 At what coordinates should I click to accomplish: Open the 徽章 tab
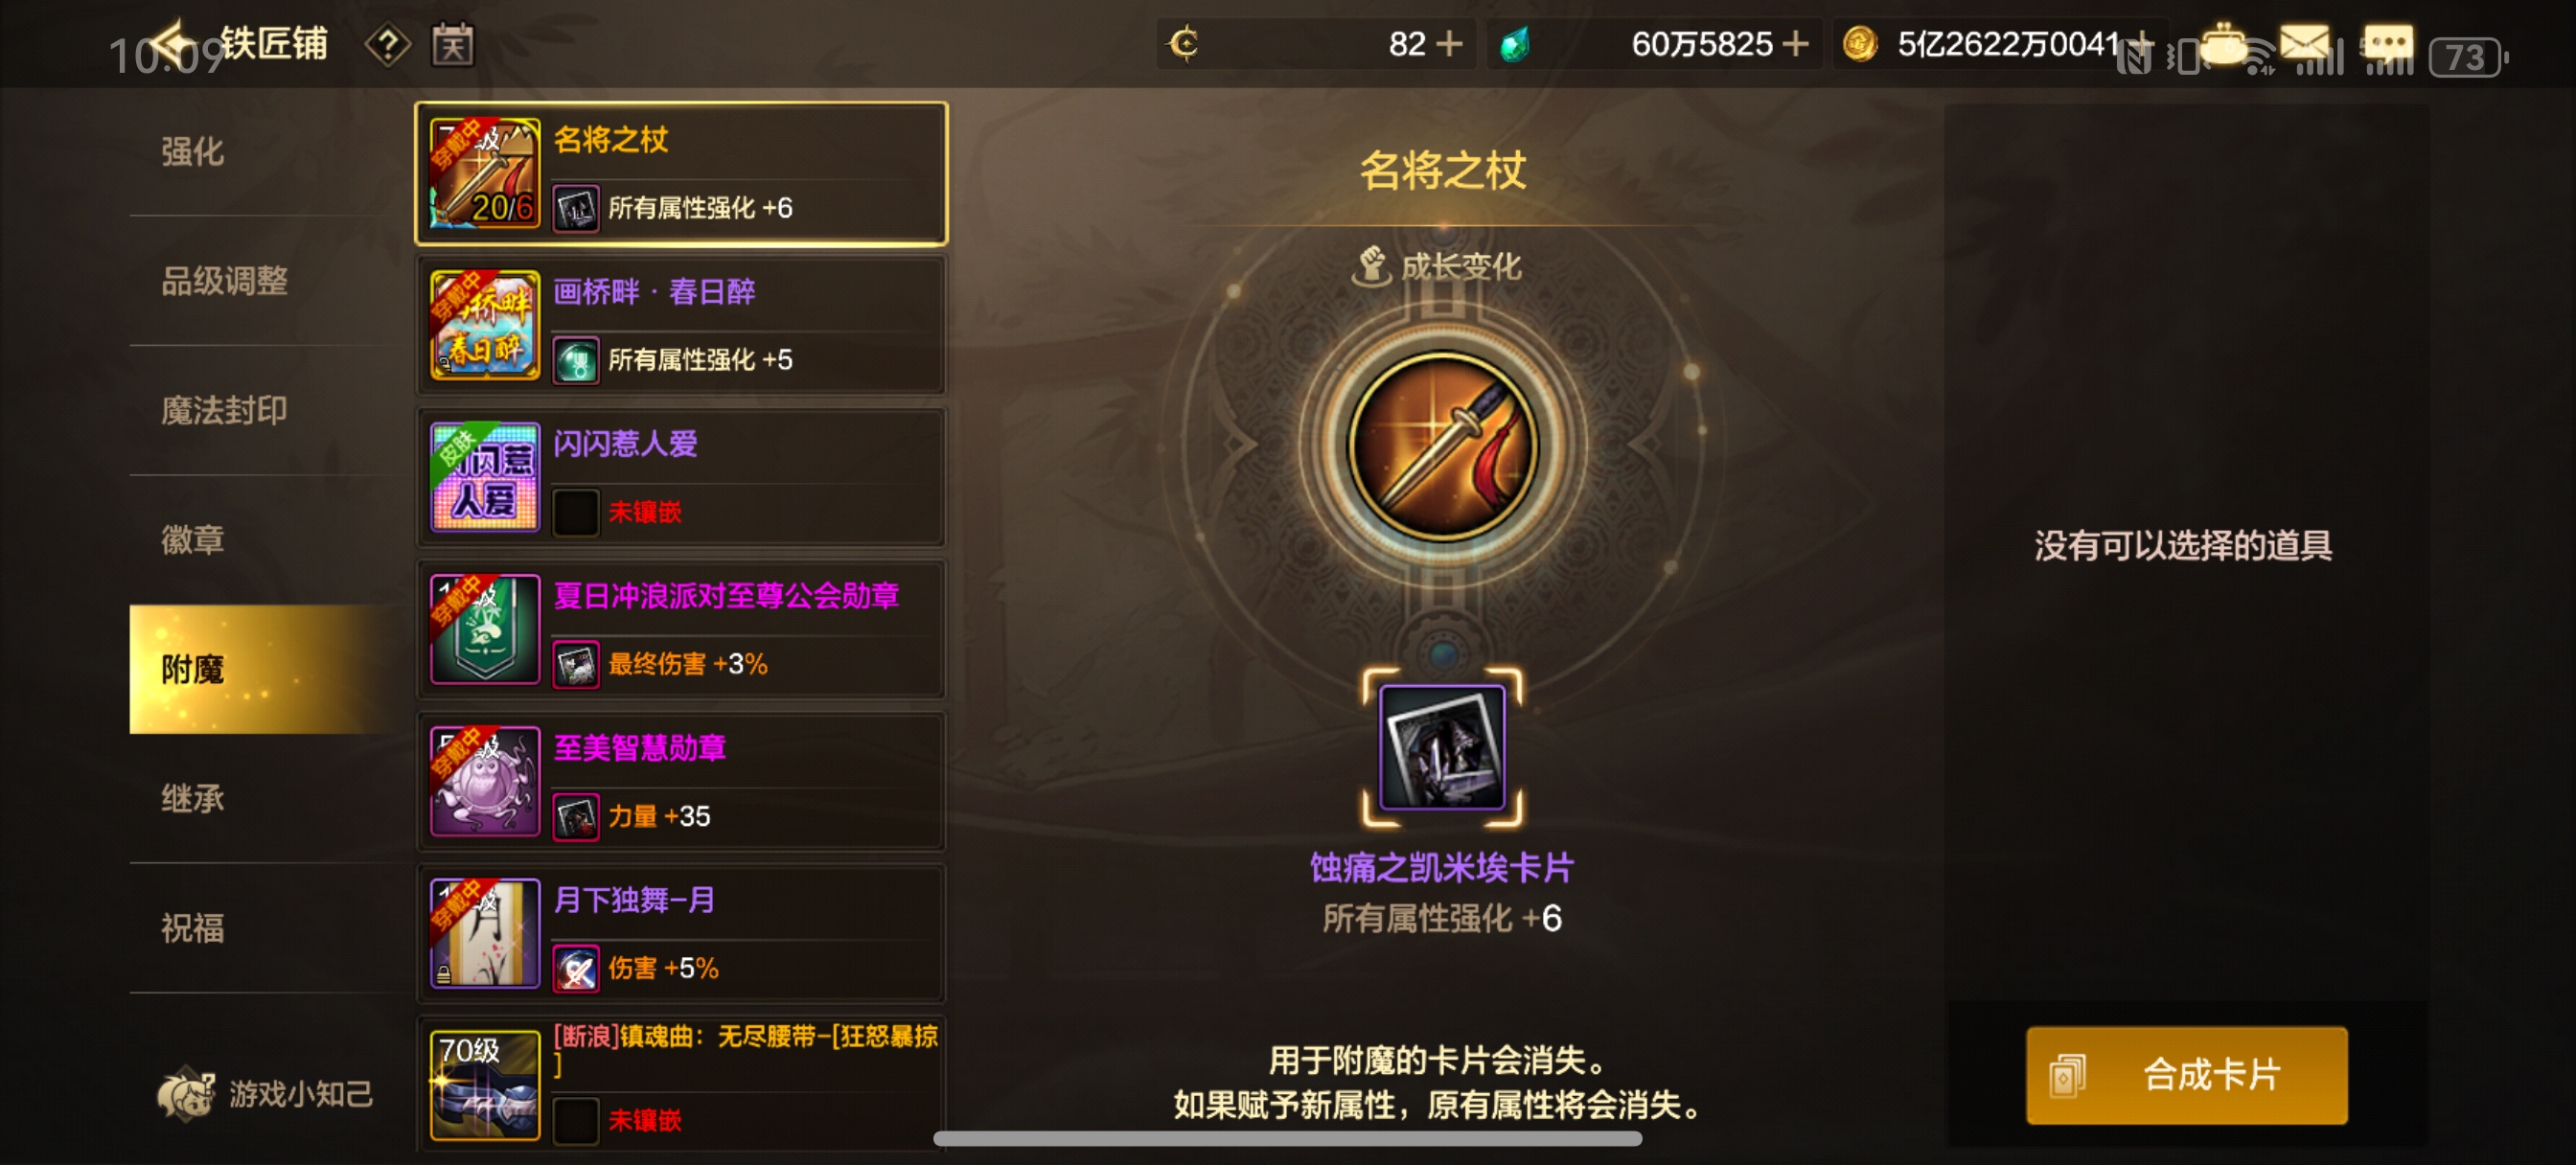pyautogui.click(x=193, y=540)
